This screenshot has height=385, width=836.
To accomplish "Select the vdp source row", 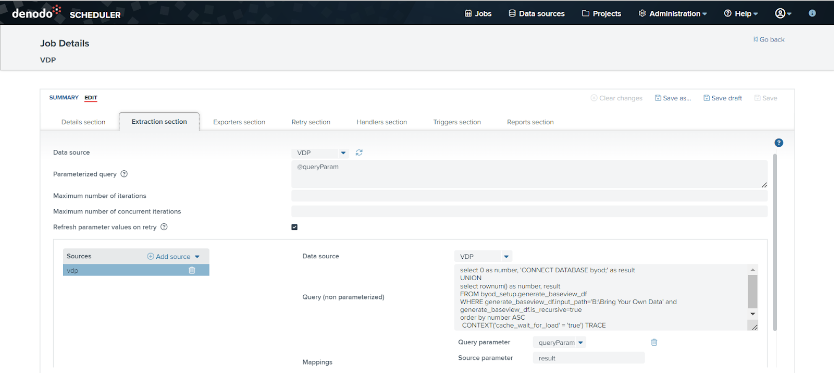I will pyautogui.click(x=136, y=270).
